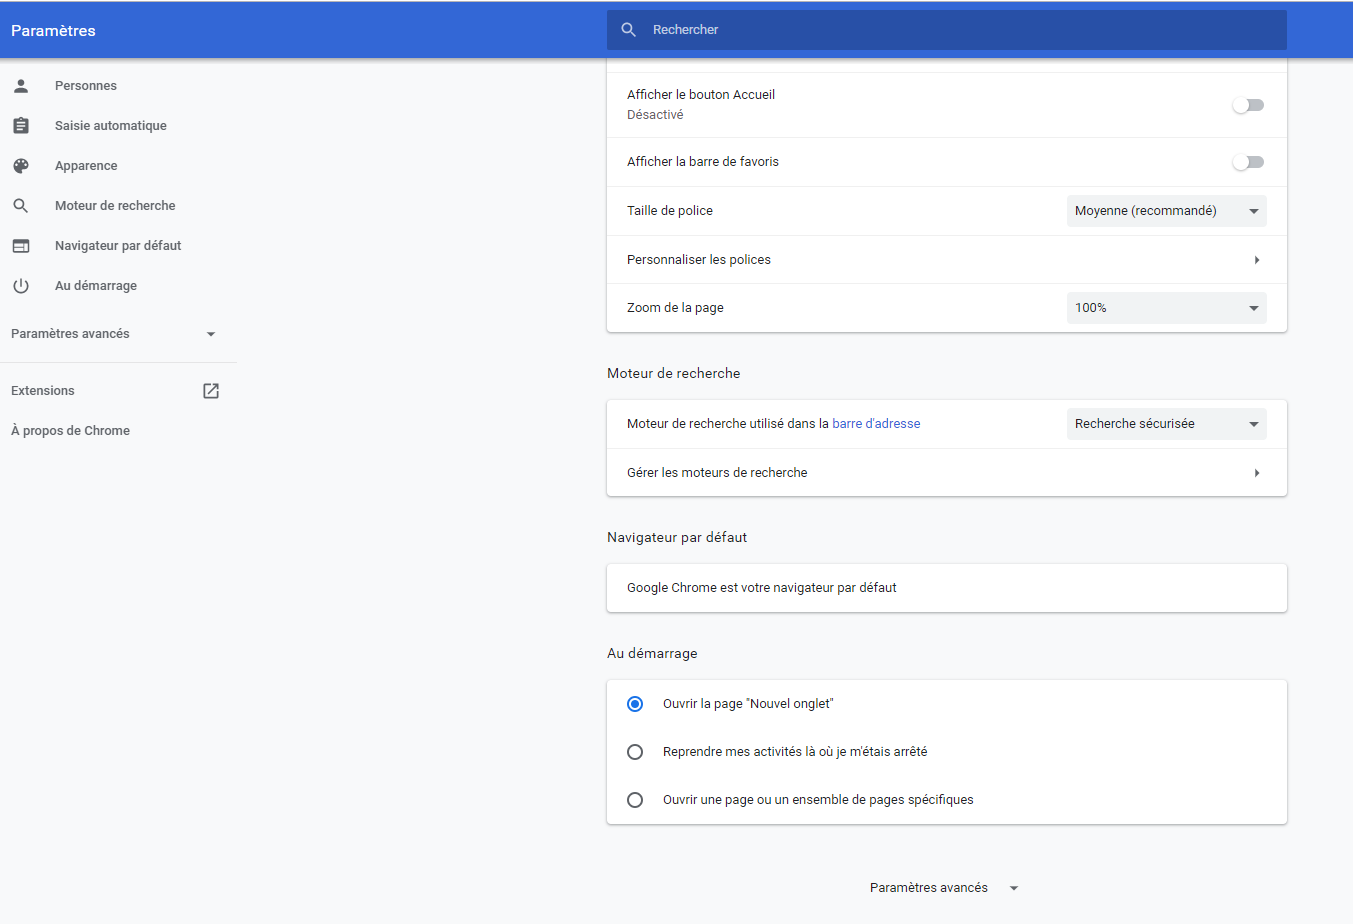Go to Personnes section in sidebar

coord(86,86)
